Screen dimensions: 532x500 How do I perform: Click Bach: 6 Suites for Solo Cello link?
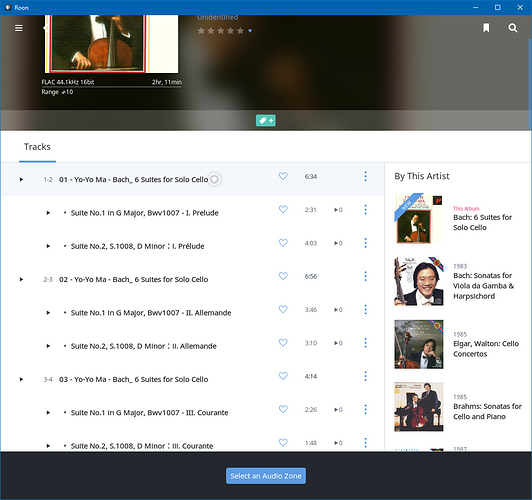(x=482, y=223)
